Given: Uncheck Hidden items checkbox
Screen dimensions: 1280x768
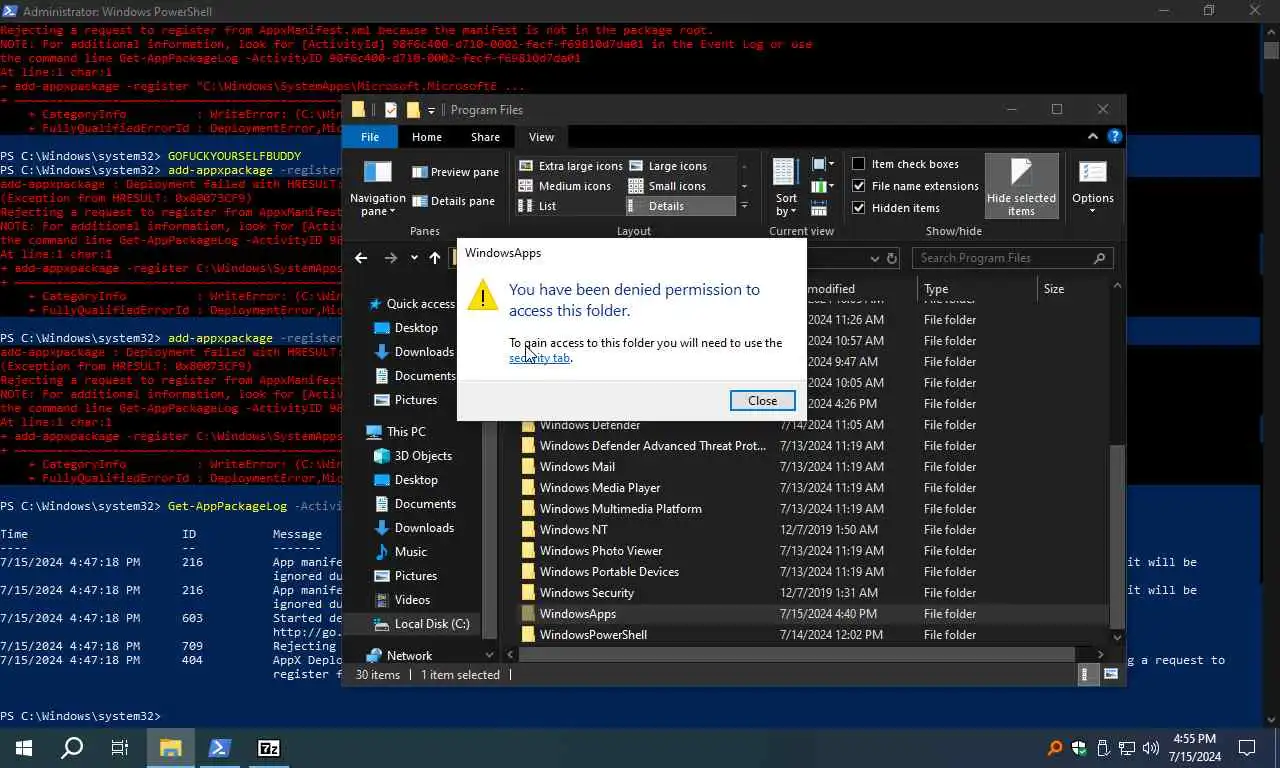Looking at the screenshot, I should [x=858, y=208].
